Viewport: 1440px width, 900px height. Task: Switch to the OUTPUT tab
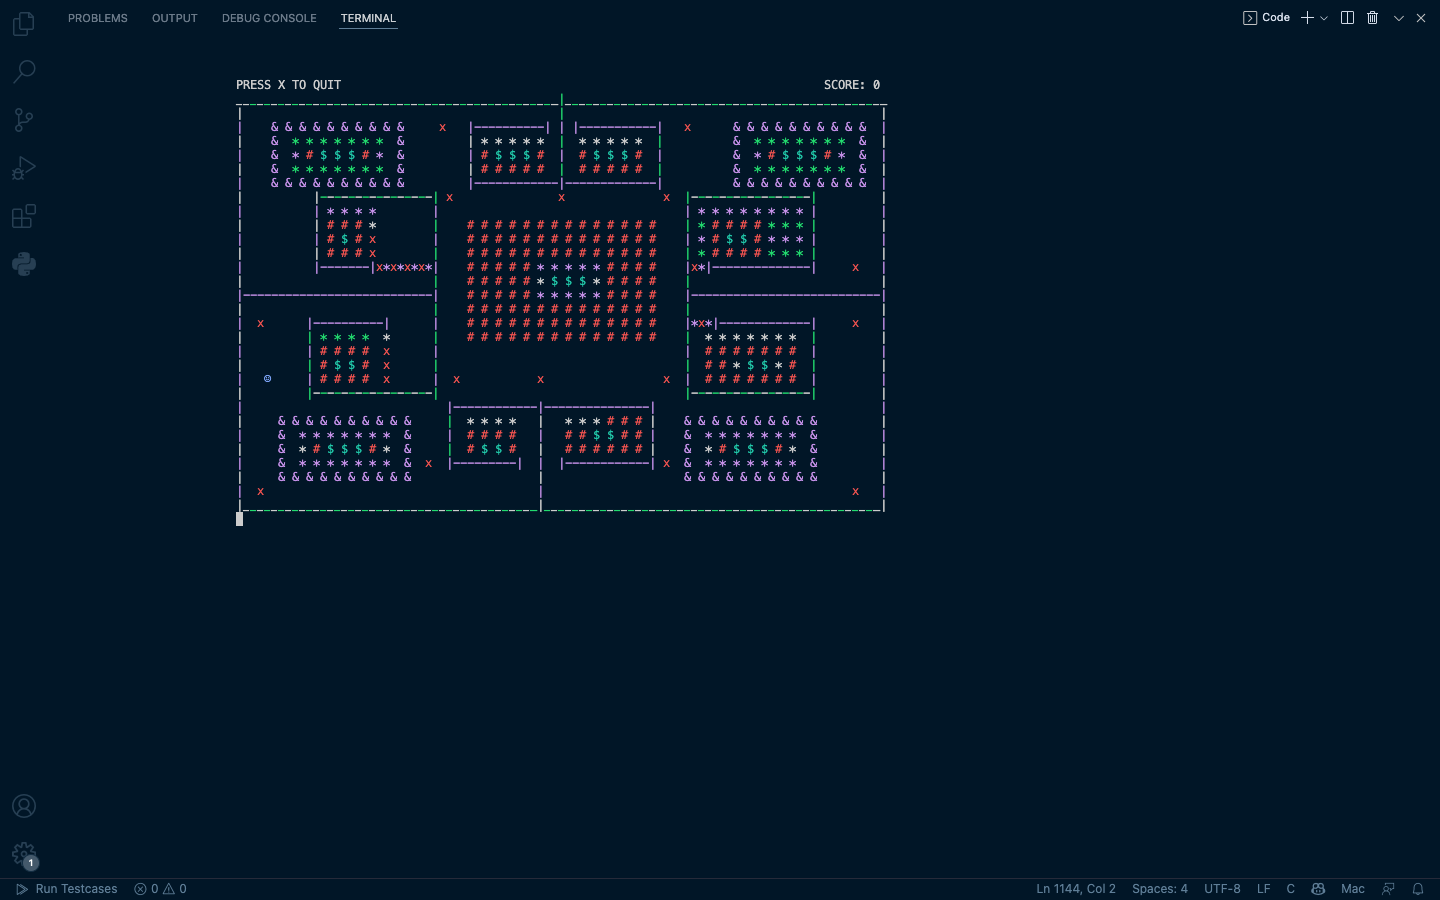[175, 18]
